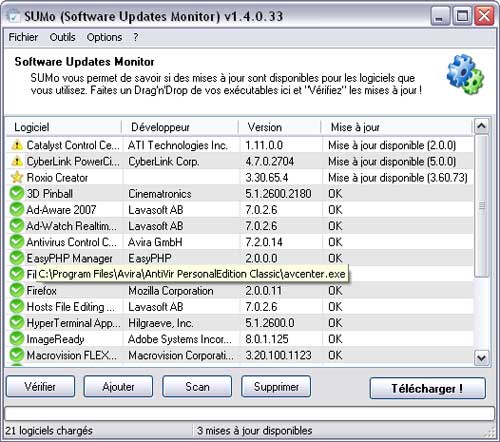This screenshot has height=442, width=500.
Task: Sort by the Logiciel column header
Action: pyautogui.click(x=64, y=127)
